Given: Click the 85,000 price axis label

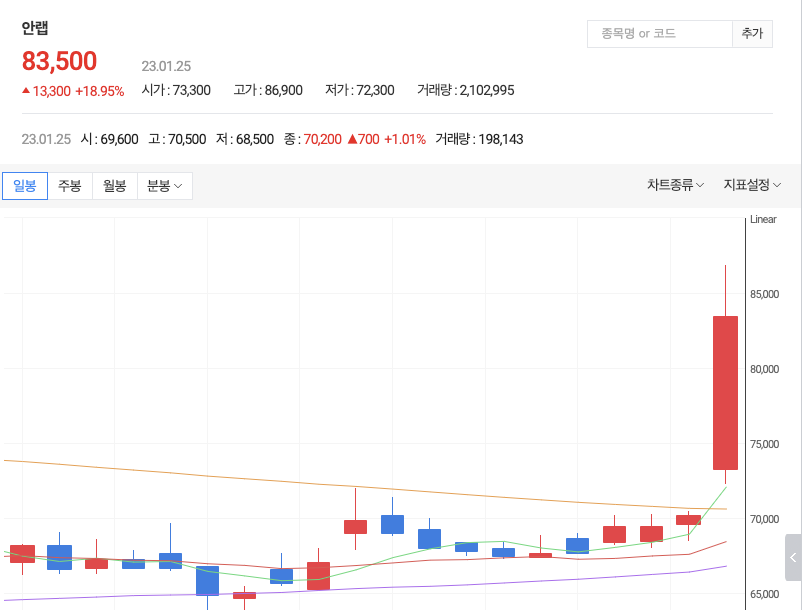Looking at the screenshot, I should pyautogui.click(x=764, y=294).
